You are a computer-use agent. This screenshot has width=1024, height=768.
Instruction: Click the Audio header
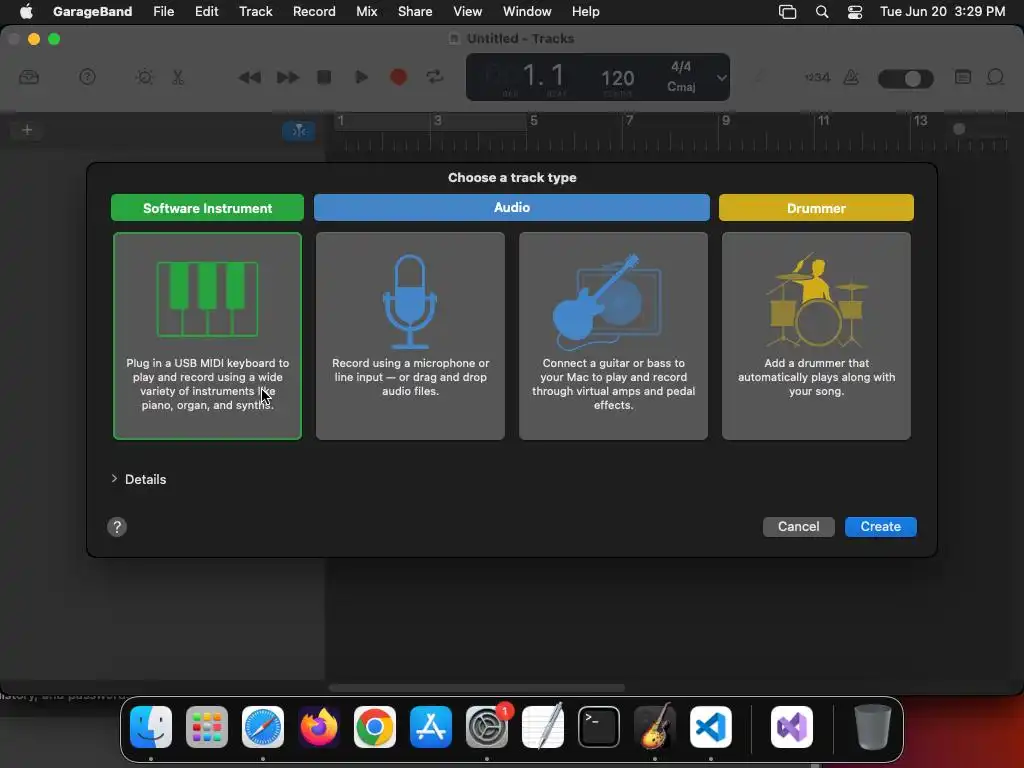pos(512,207)
